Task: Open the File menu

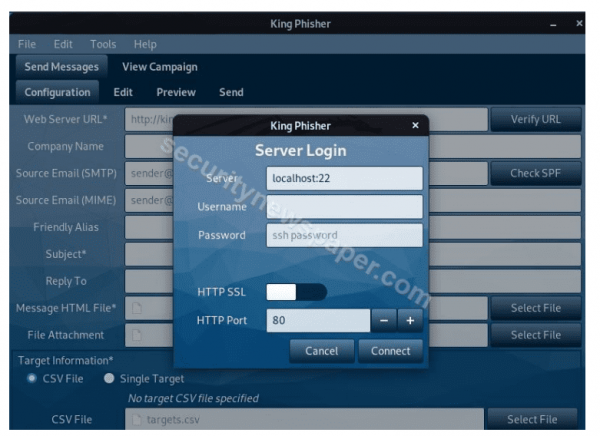Action: [27, 44]
